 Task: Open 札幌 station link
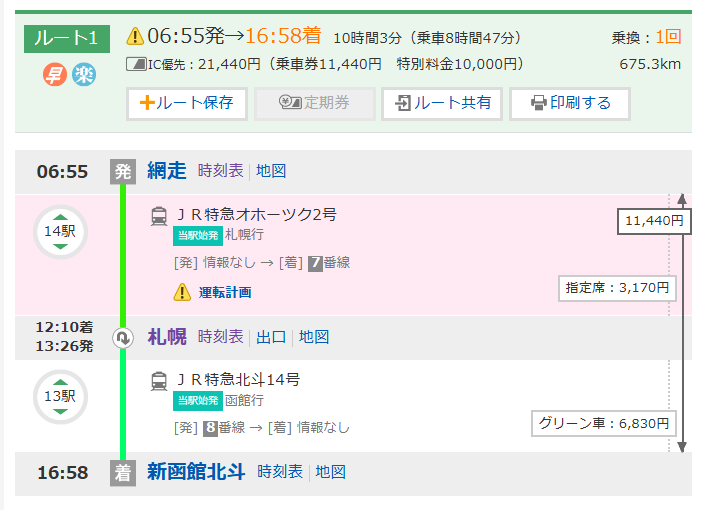(167, 337)
